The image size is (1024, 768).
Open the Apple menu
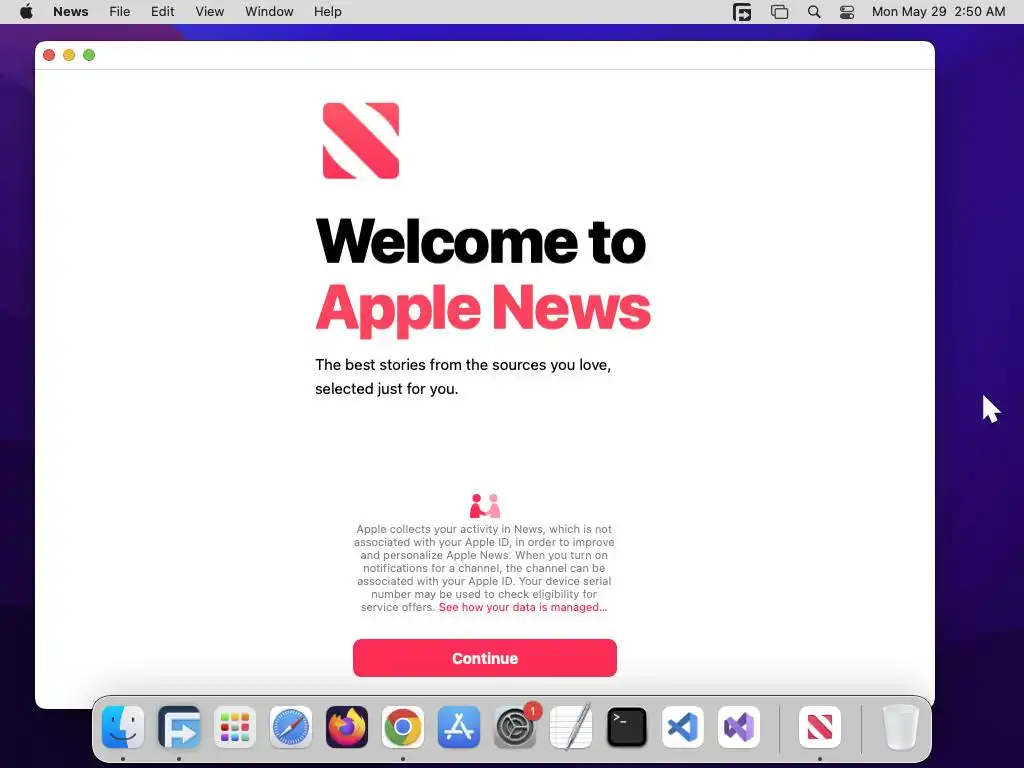tap(26, 12)
